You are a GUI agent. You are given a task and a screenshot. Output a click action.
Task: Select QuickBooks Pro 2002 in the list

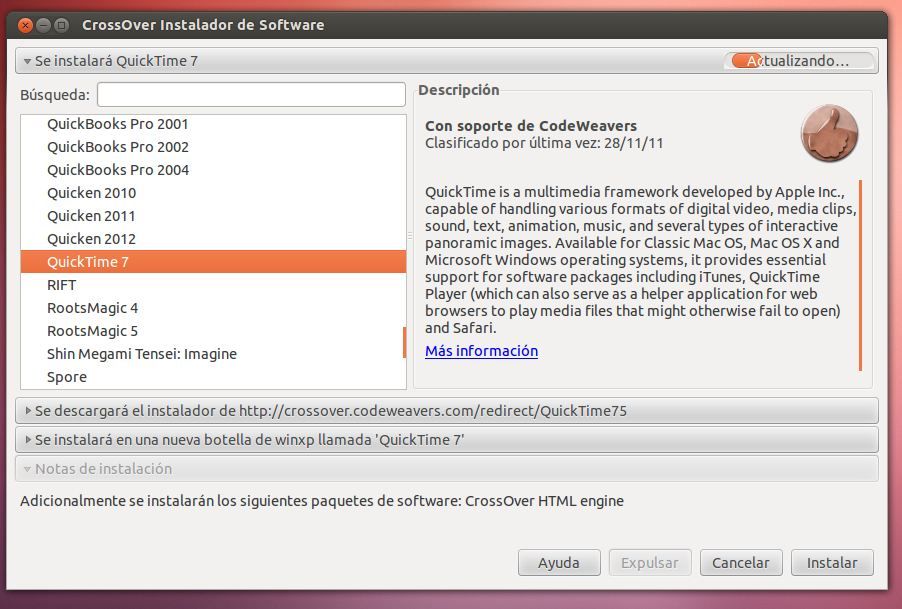(x=213, y=147)
